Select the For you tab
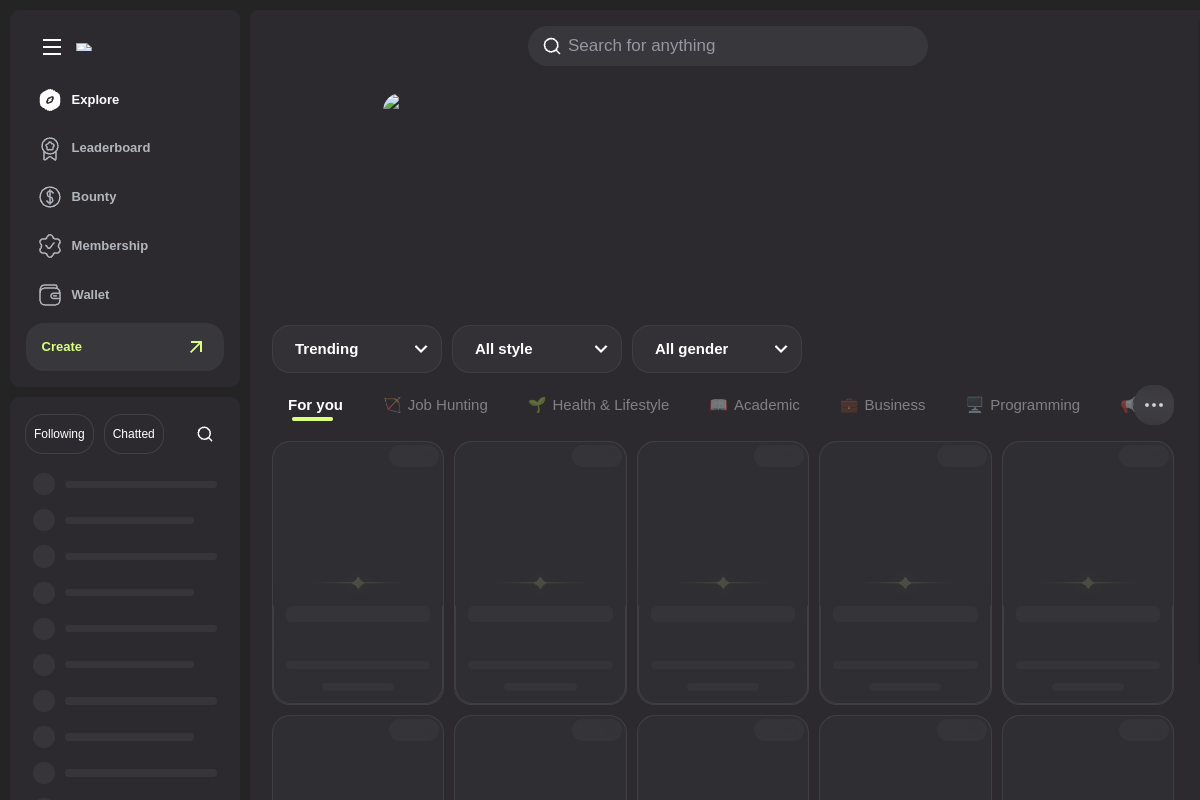 point(315,405)
